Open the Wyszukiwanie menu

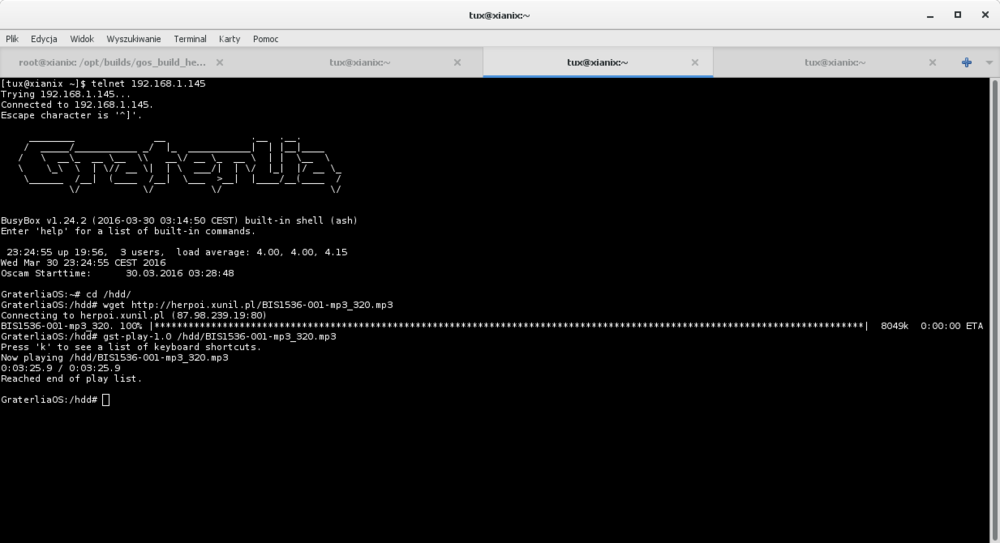click(x=133, y=39)
